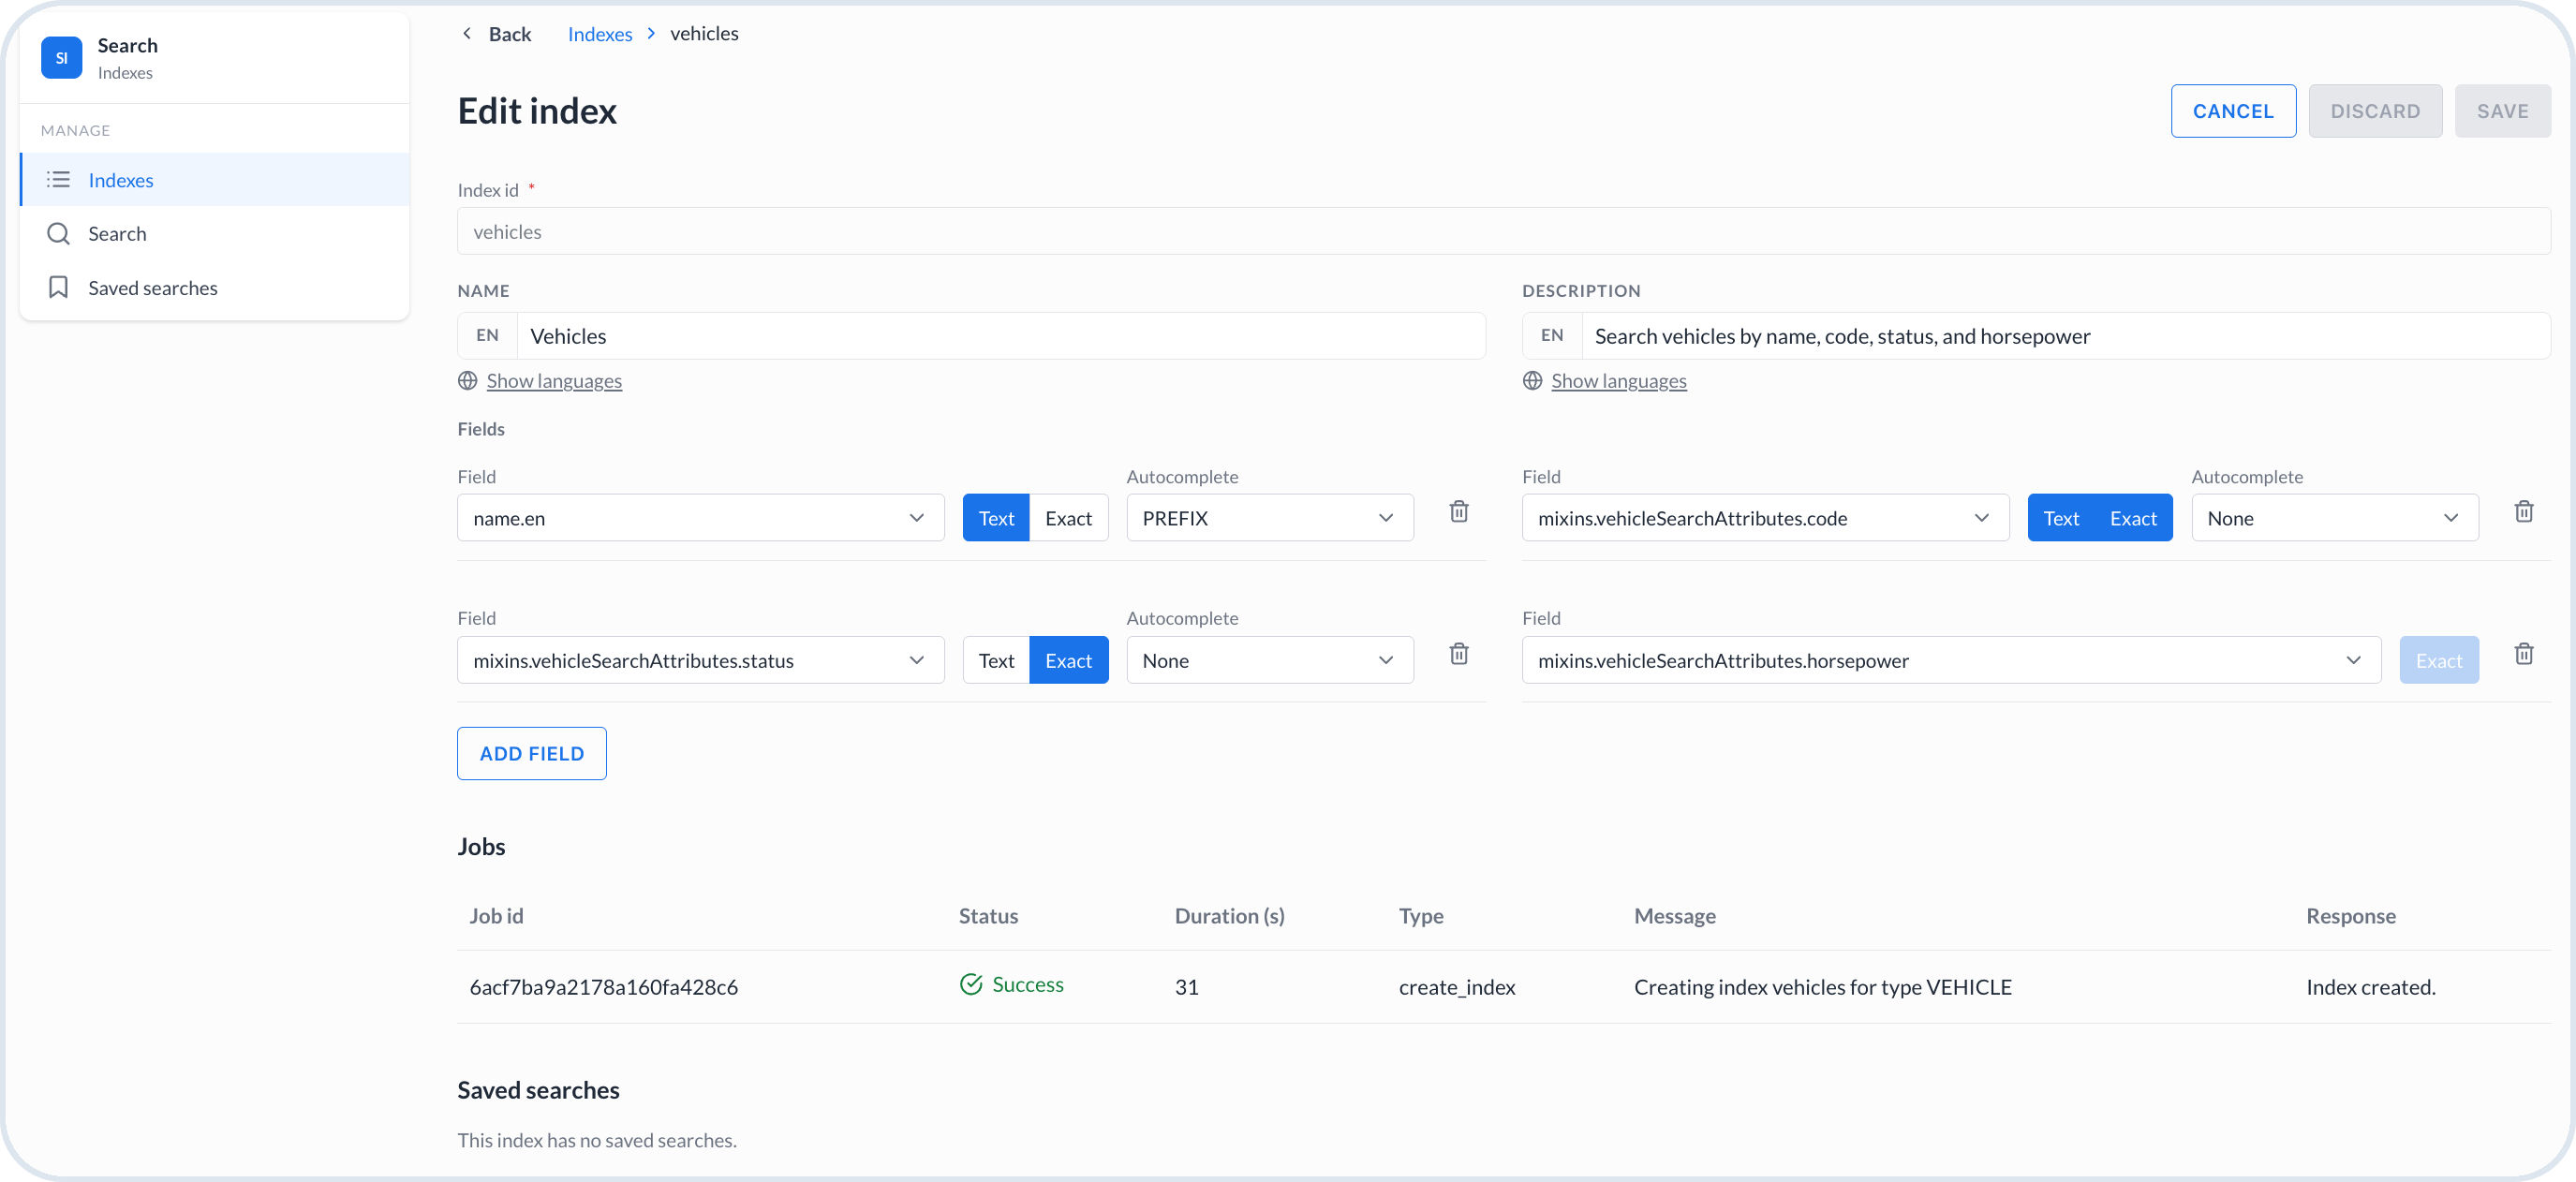This screenshot has width=2576, height=1182.
Task: Show languages under the Description field
Action: coord(1619,381)
